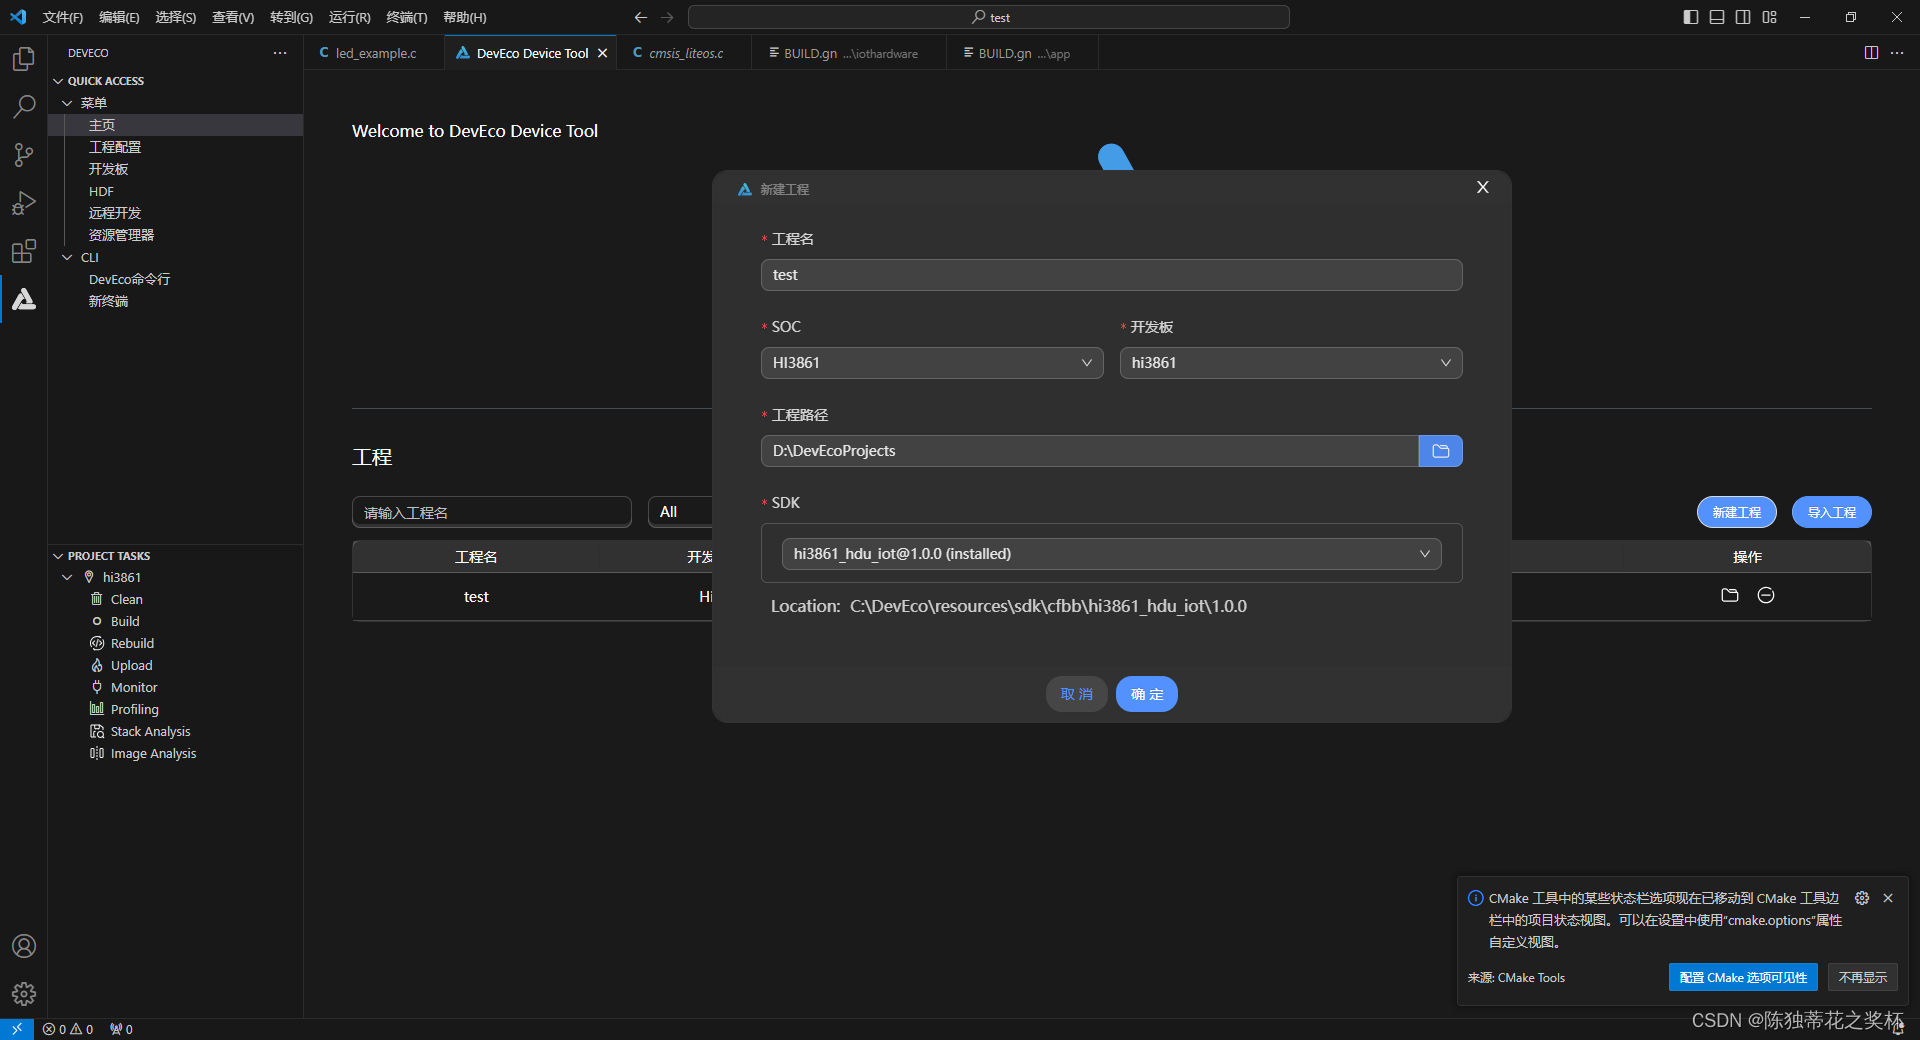
Task: Click the 请输入工程名 search field
Action: [x=491, y=512]
